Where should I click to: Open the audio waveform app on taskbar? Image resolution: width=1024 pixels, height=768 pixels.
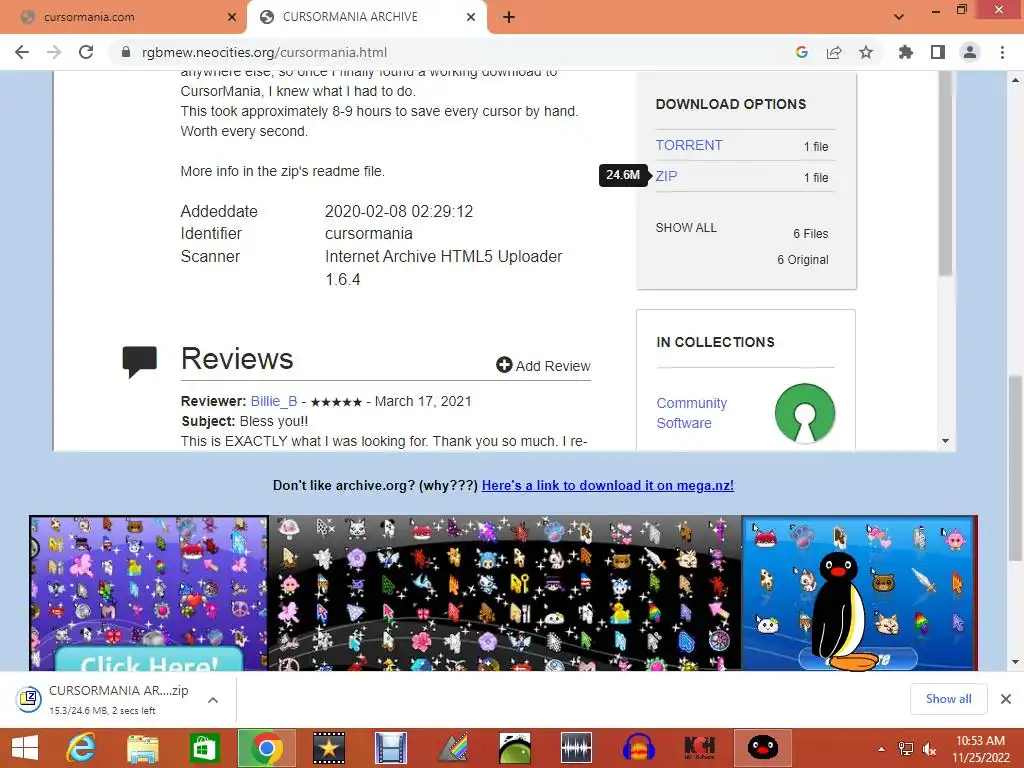(577, 748)
